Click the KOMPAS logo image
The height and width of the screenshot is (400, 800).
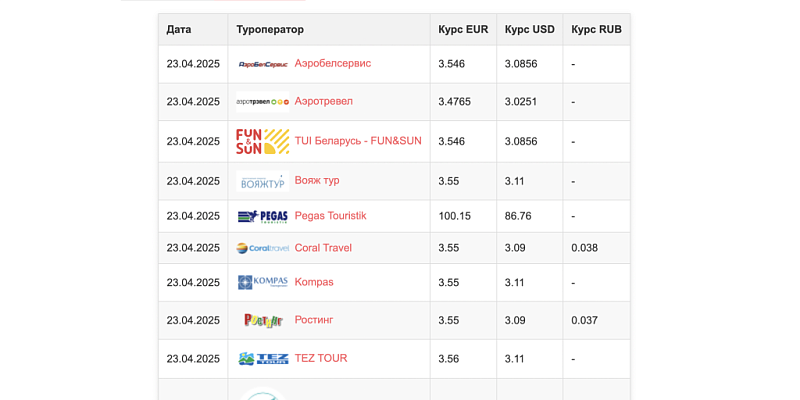pos(263,282)
